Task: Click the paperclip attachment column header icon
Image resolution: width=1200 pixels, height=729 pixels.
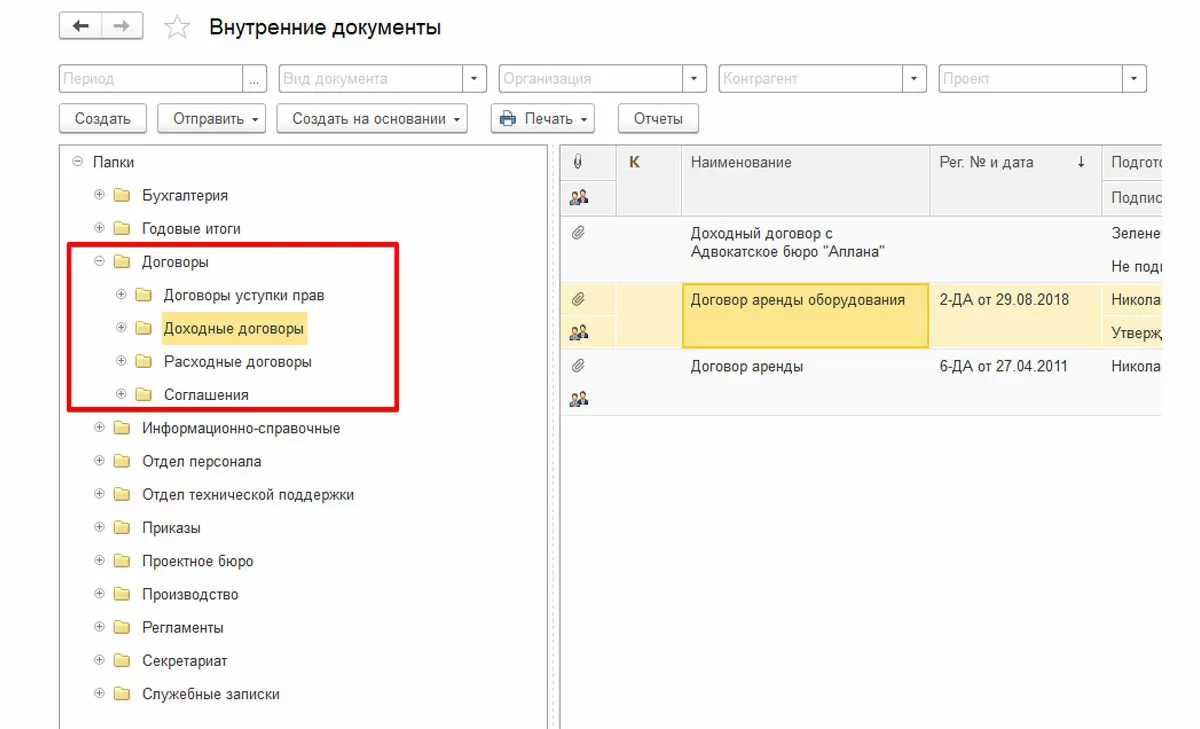Action: pos(578,162)
